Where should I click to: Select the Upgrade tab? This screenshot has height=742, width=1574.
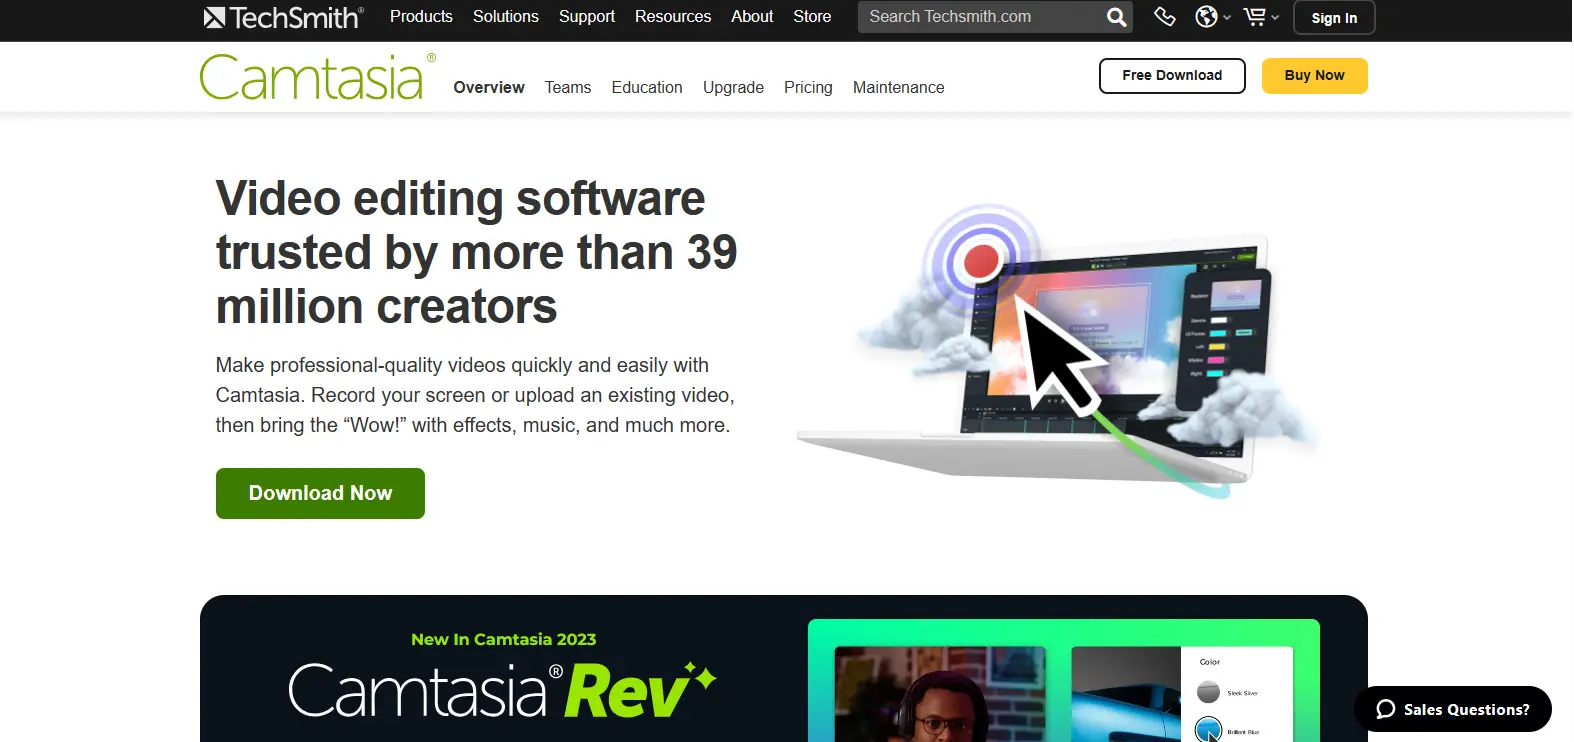point(733,87)
